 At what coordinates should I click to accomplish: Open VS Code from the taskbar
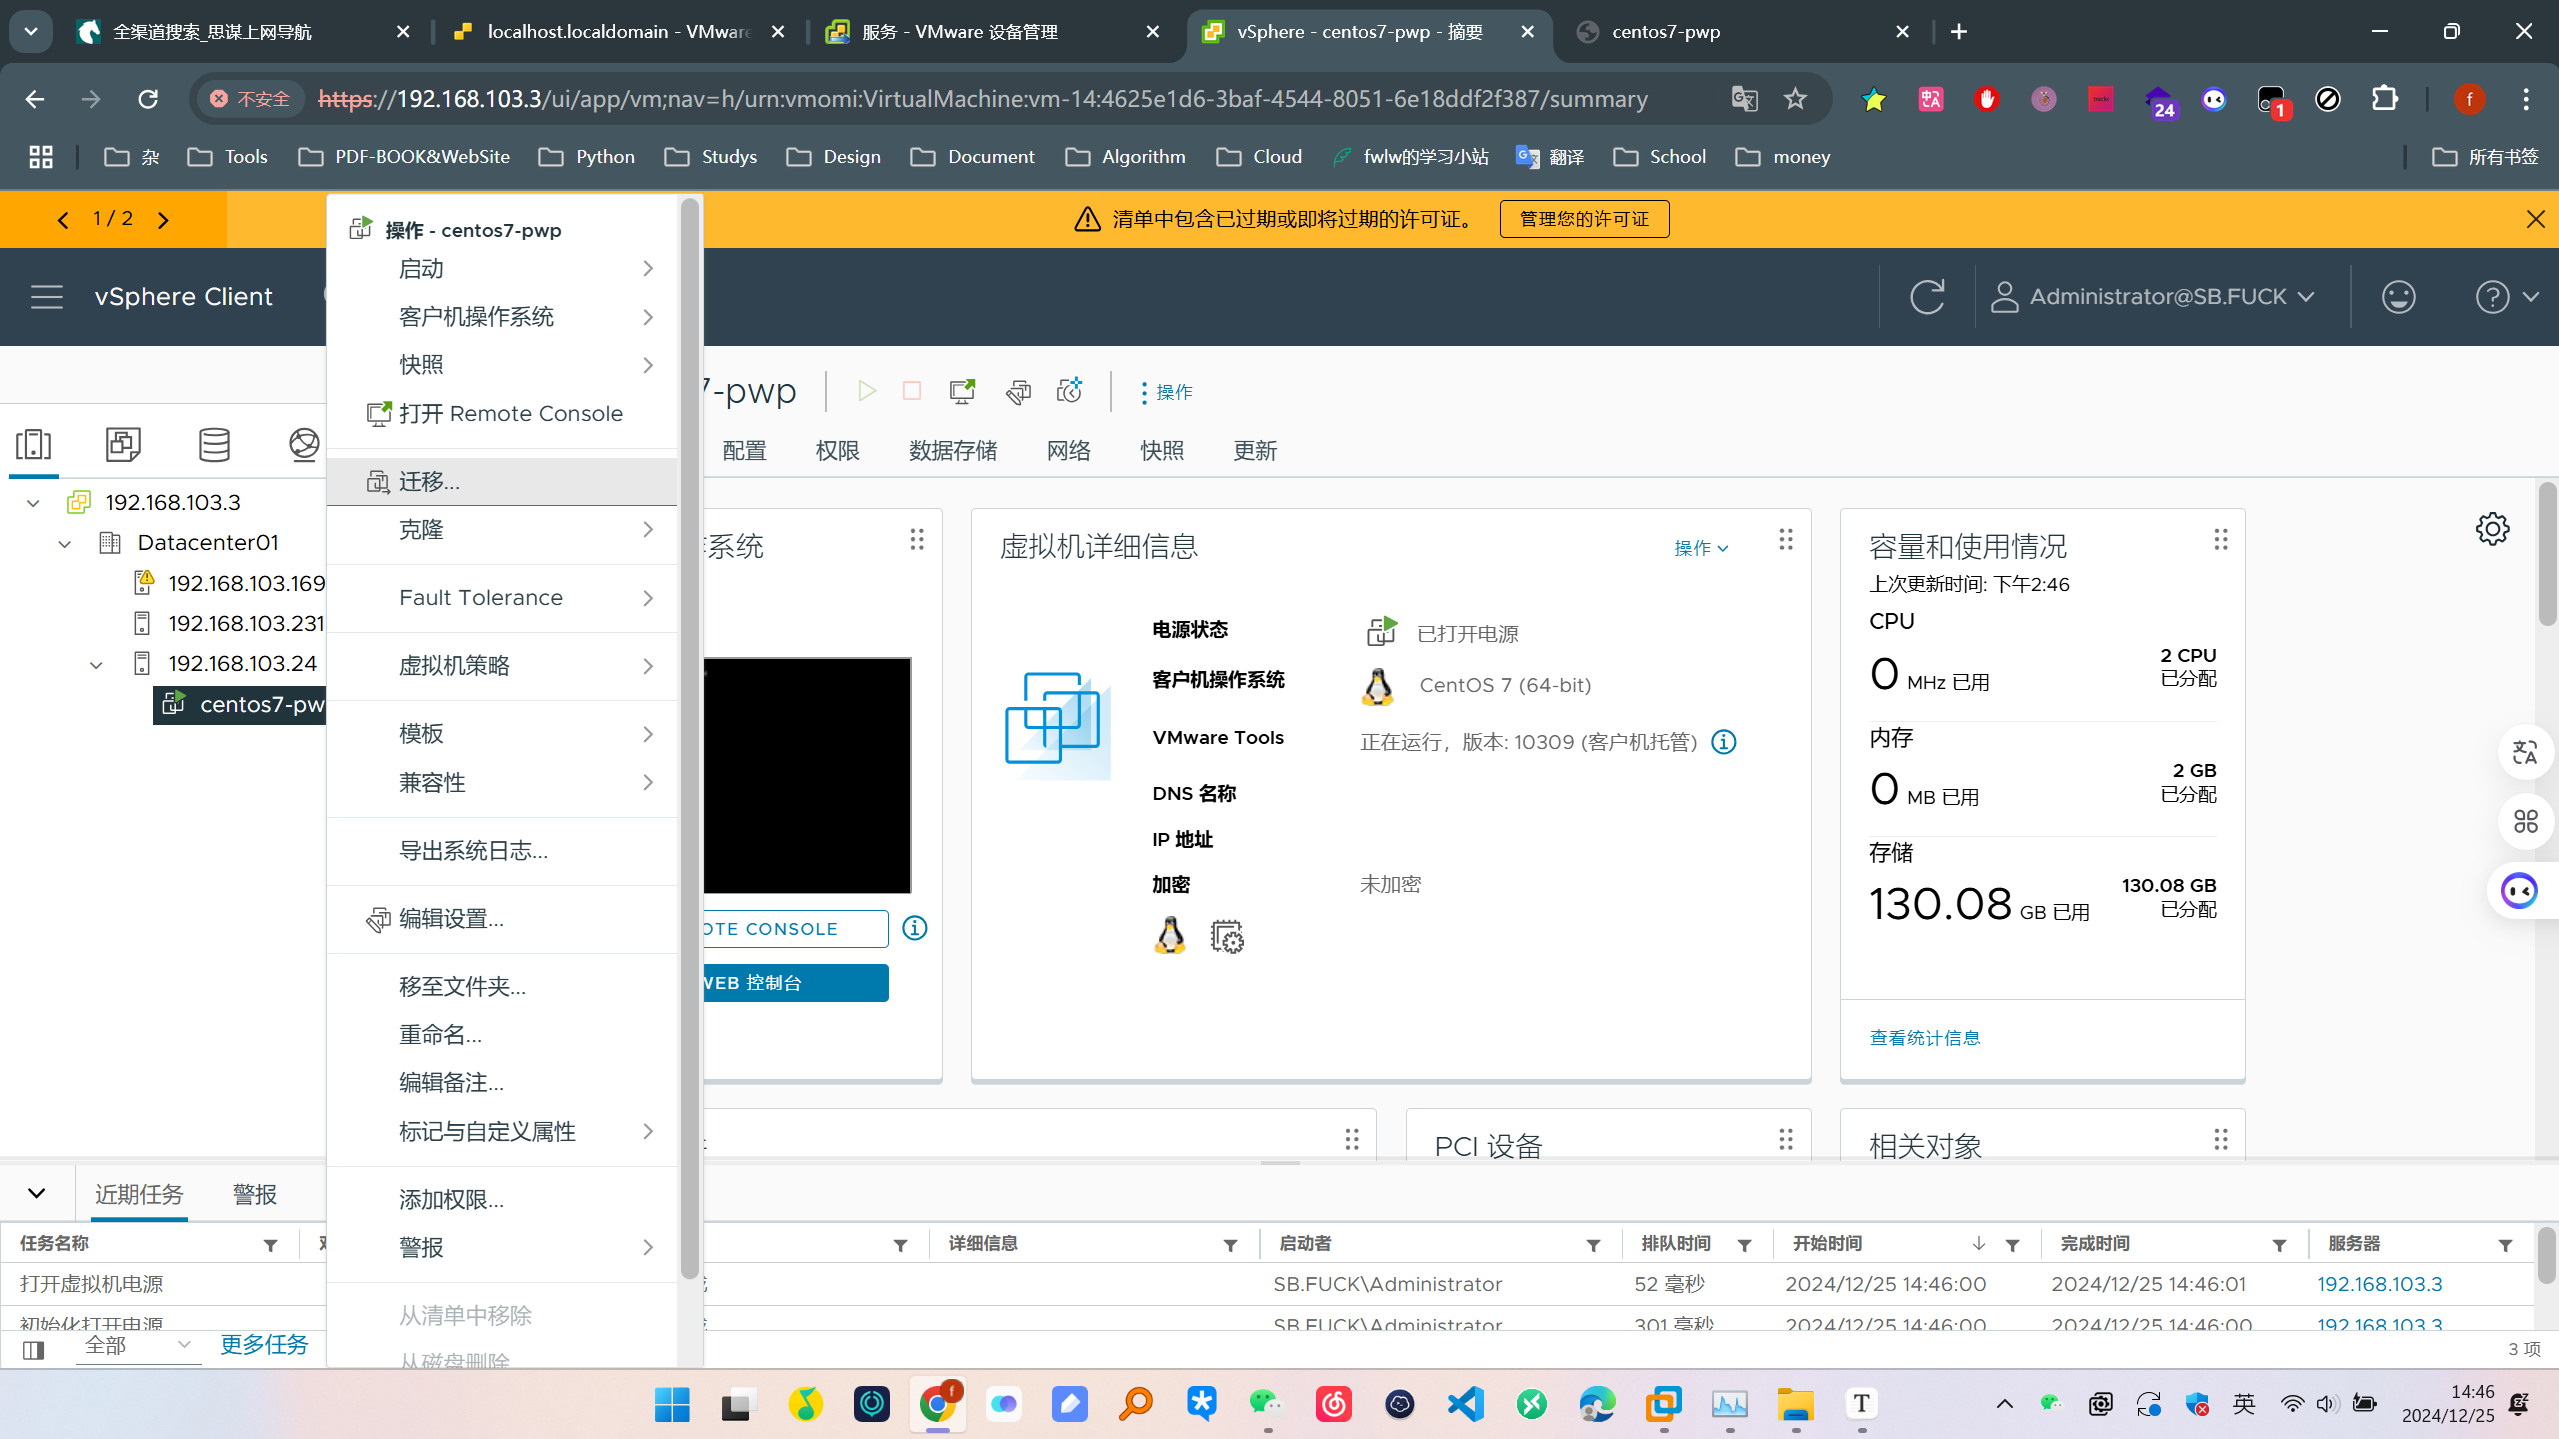point(1465,1404)
